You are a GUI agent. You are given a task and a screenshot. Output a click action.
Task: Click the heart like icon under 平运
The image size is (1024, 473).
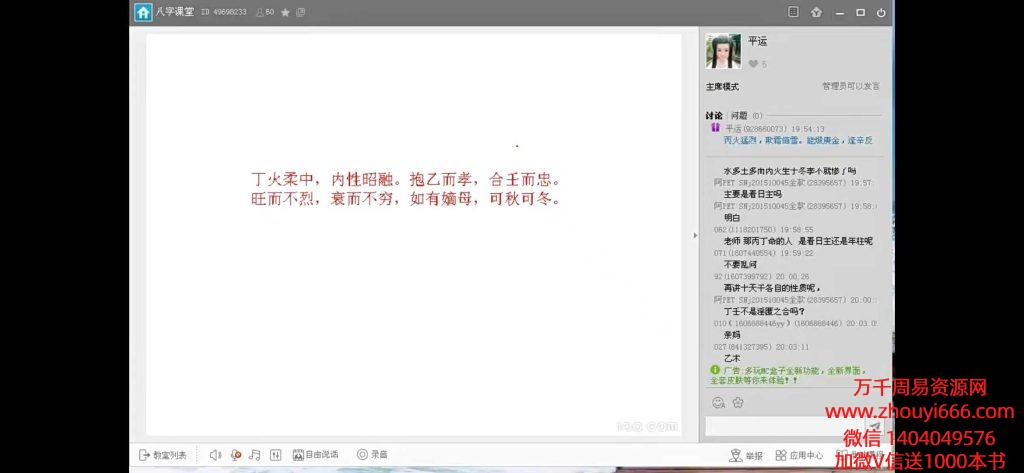pos(752,64)
